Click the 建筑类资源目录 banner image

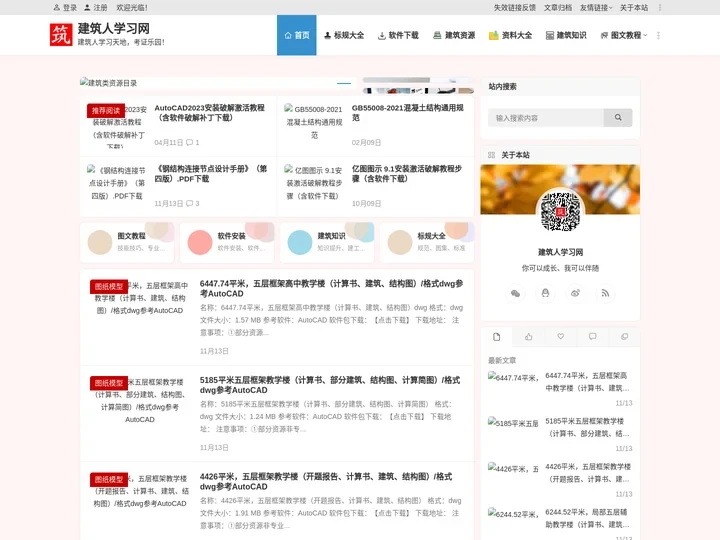218,83
